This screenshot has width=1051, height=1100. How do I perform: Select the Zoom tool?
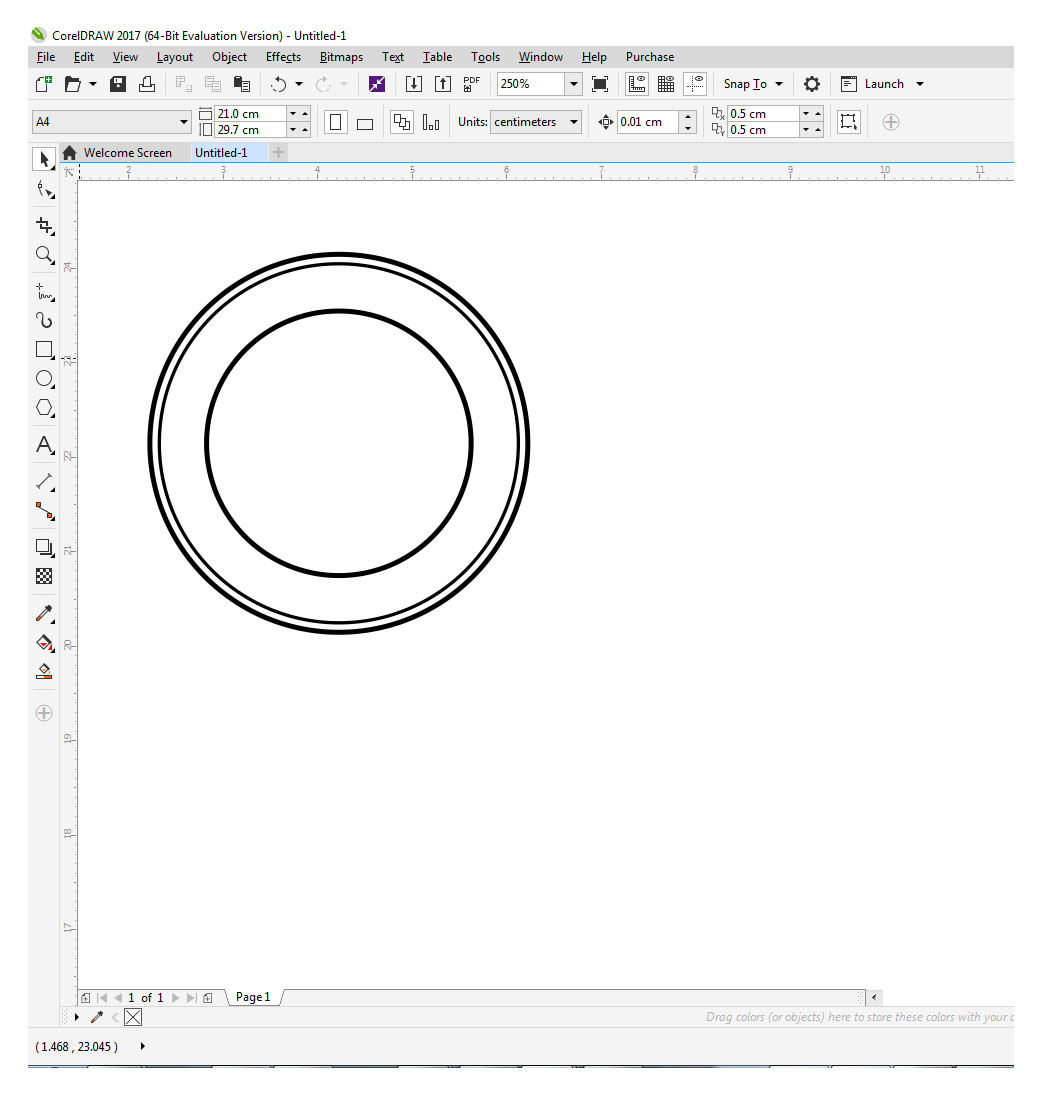click(x=44, y=255)
